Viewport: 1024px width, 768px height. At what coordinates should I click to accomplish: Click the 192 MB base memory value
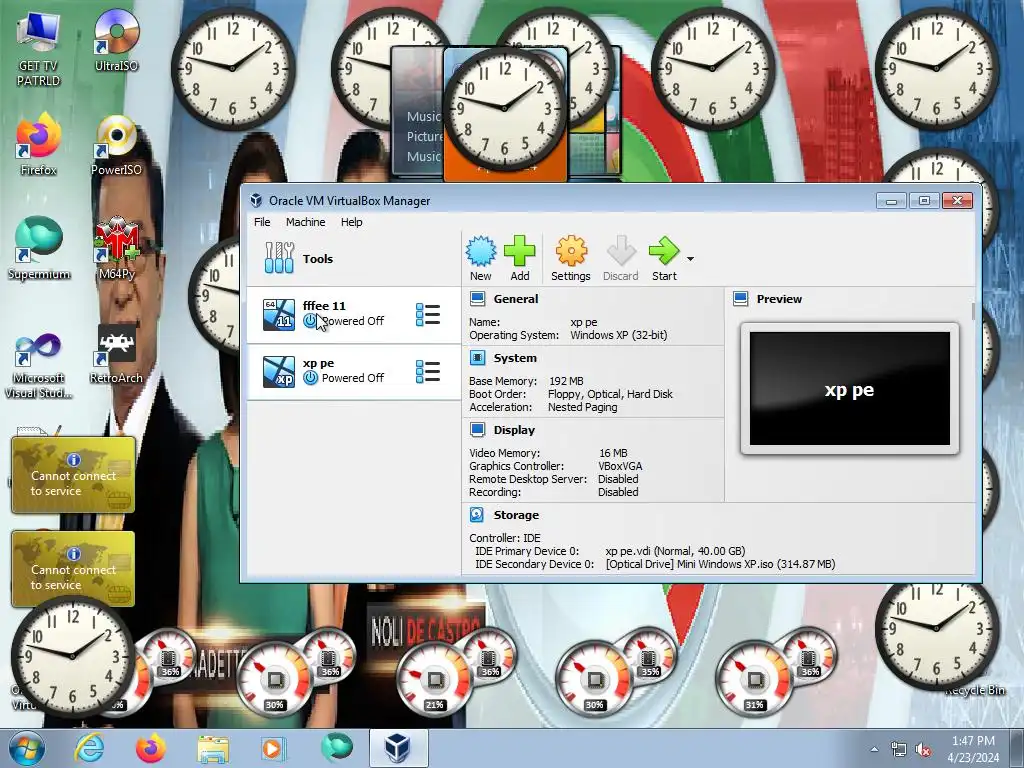(566, 381)
